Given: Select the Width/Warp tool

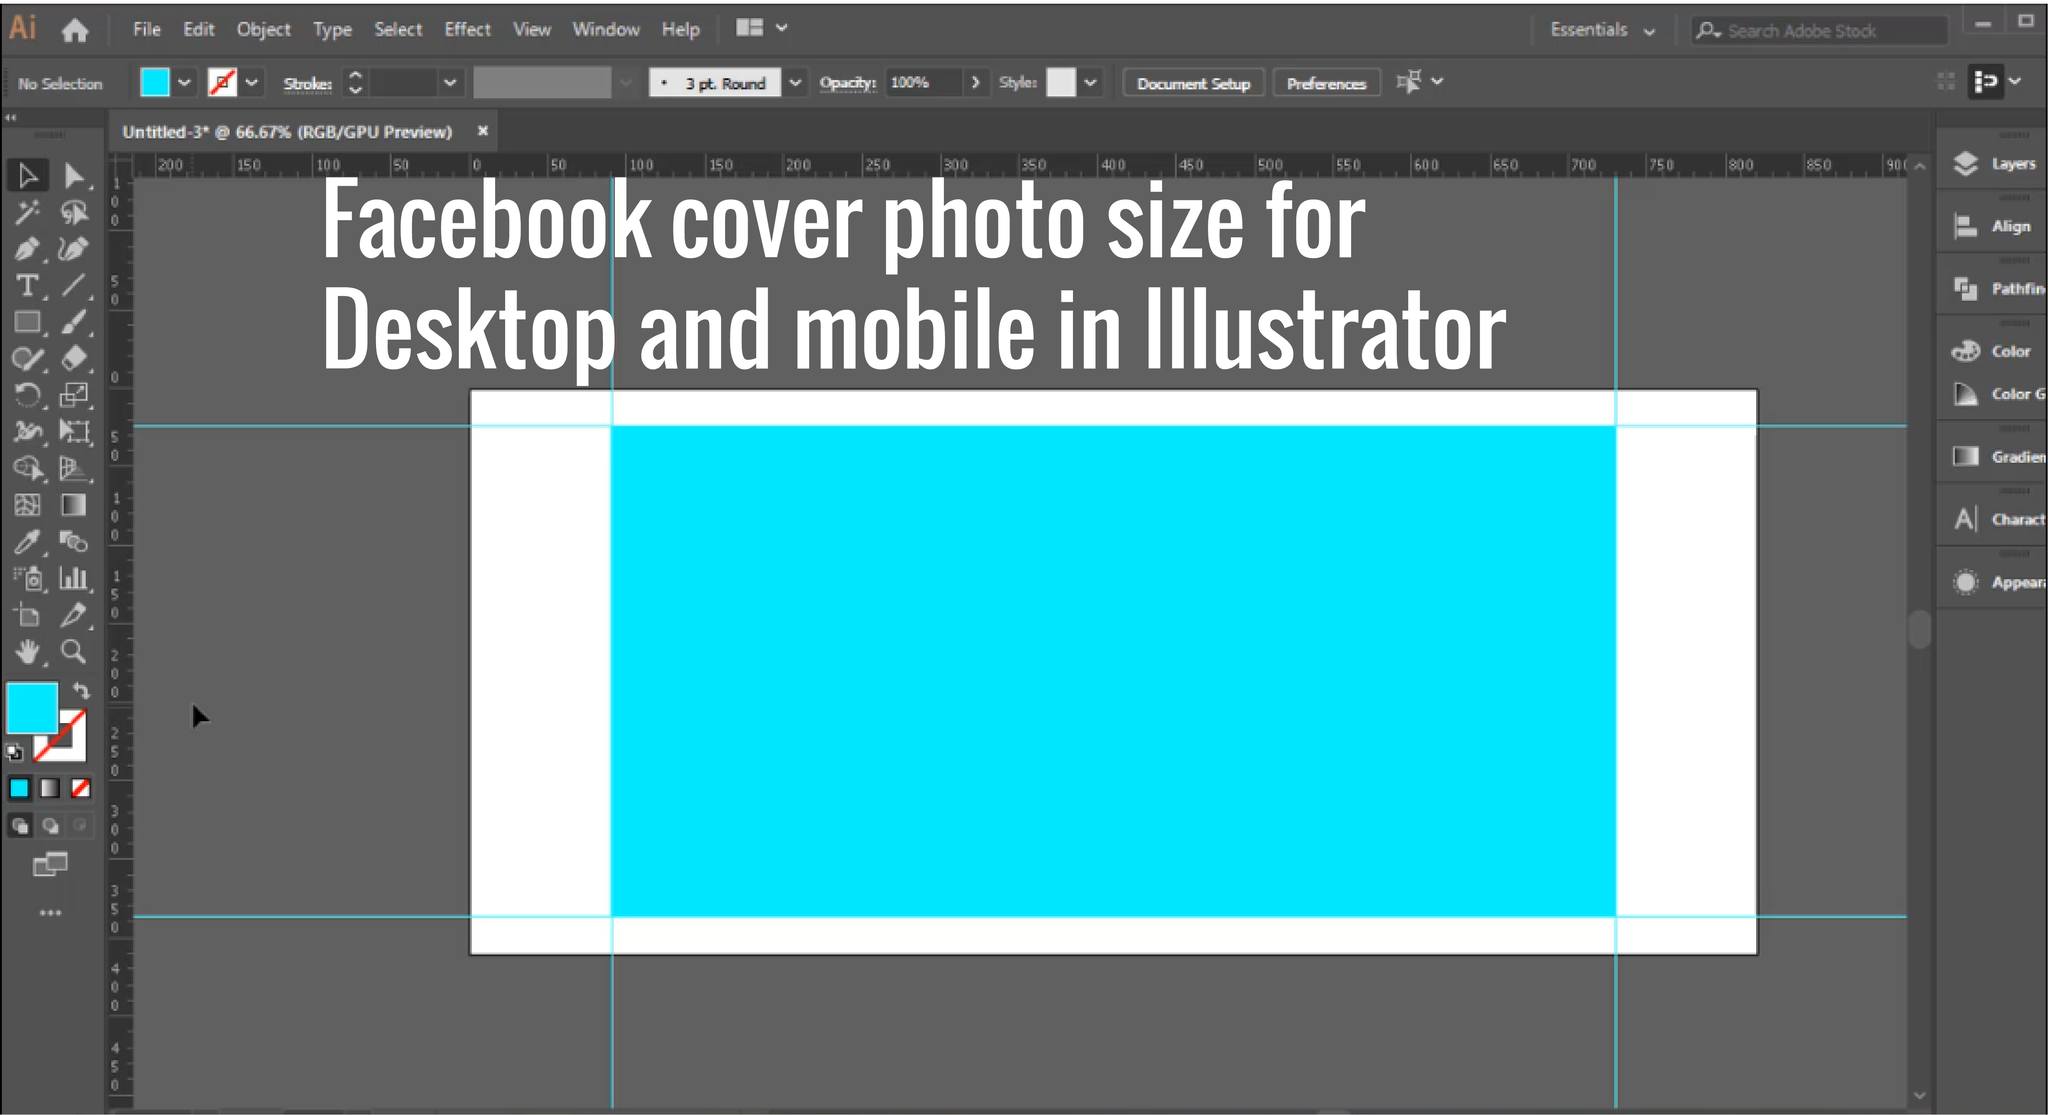Looking at the screenshot, I should (x=27, y=432).
